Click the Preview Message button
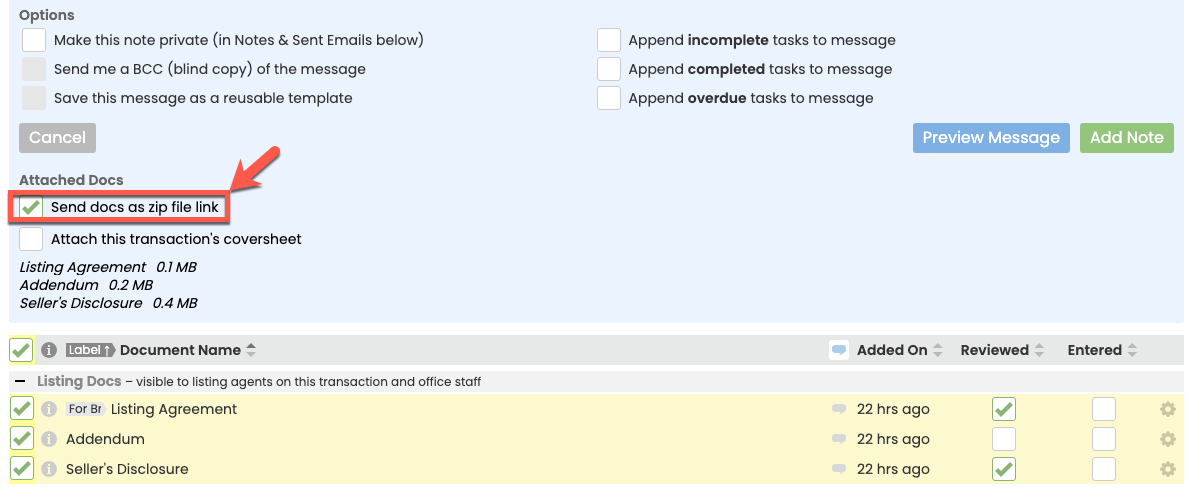1192x495 pixels. pyautogui.click(x=991, y=138)
